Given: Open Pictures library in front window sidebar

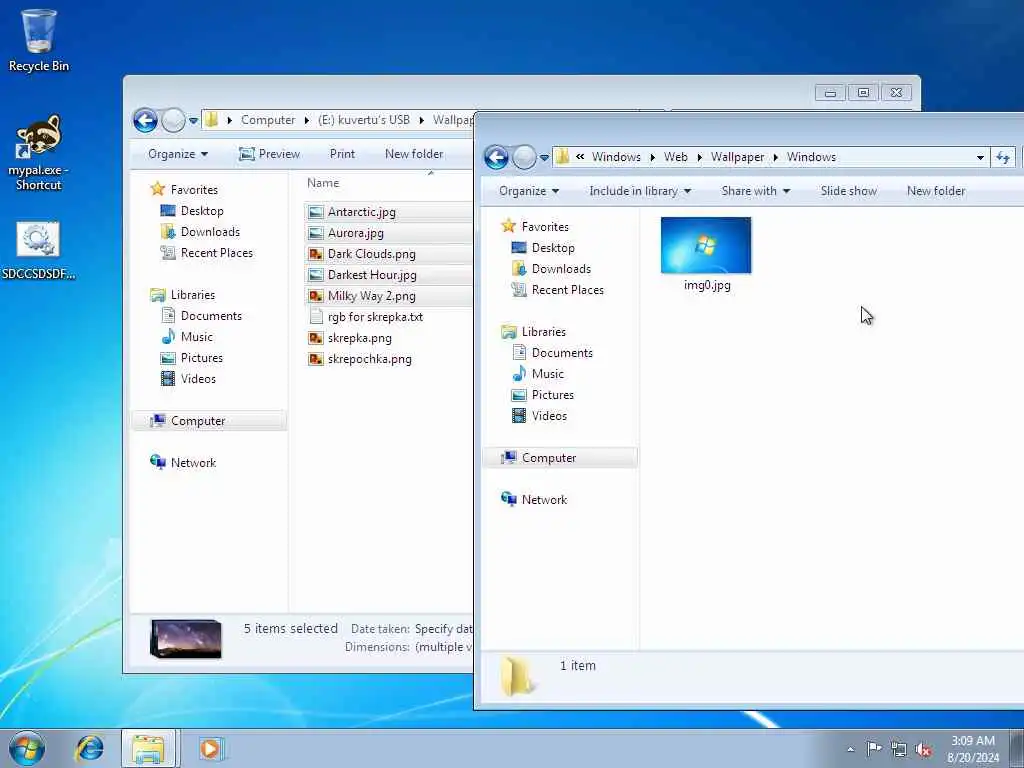Looking at the screenshot, I should (552, 395).
